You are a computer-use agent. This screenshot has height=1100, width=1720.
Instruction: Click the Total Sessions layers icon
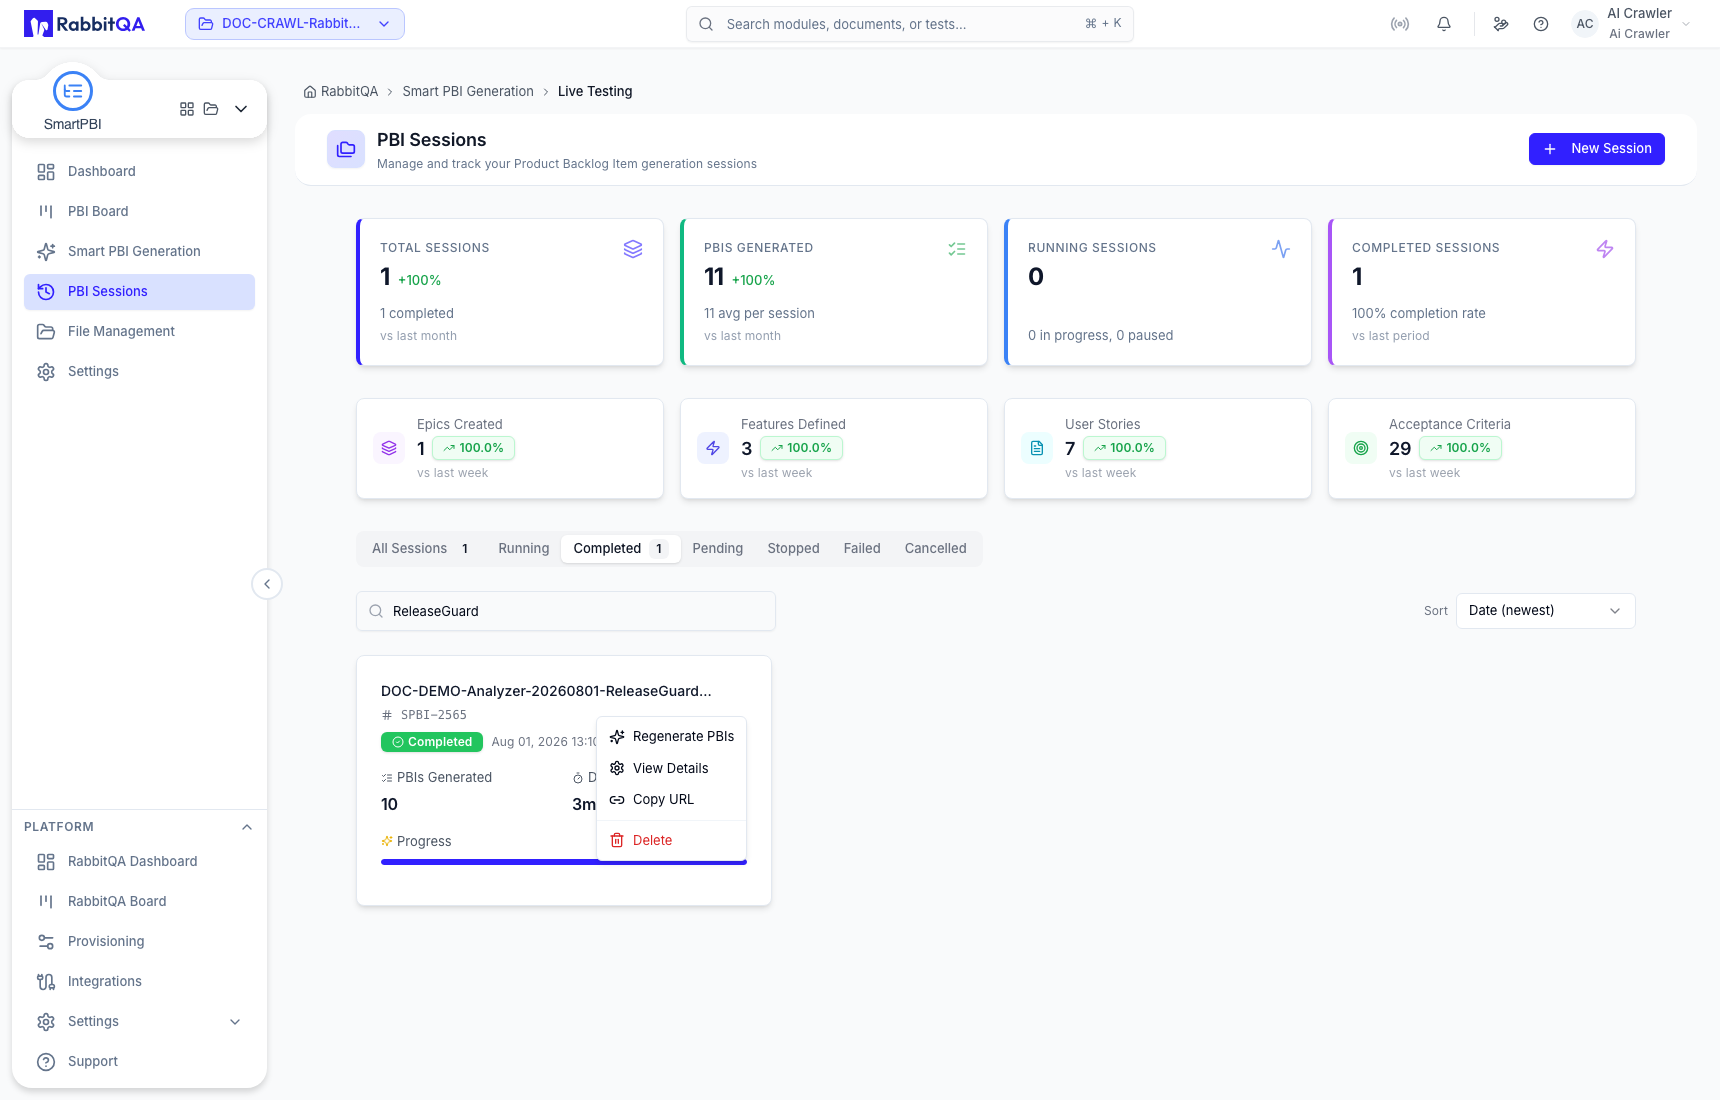tap(633, 249)
